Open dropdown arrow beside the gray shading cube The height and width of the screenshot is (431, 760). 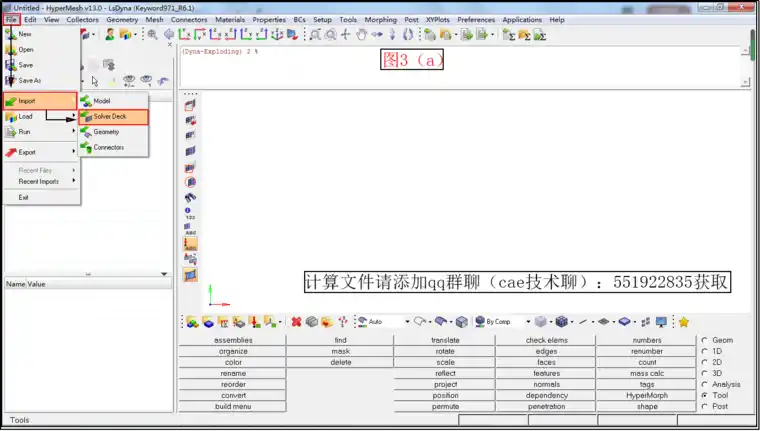[x=551, y=322]
